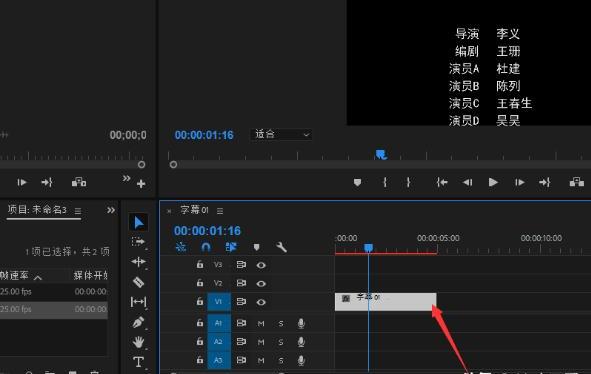The width and height of the screenshot is (591, 374).
Task: Target the A3 audio track
Action: 219,360
